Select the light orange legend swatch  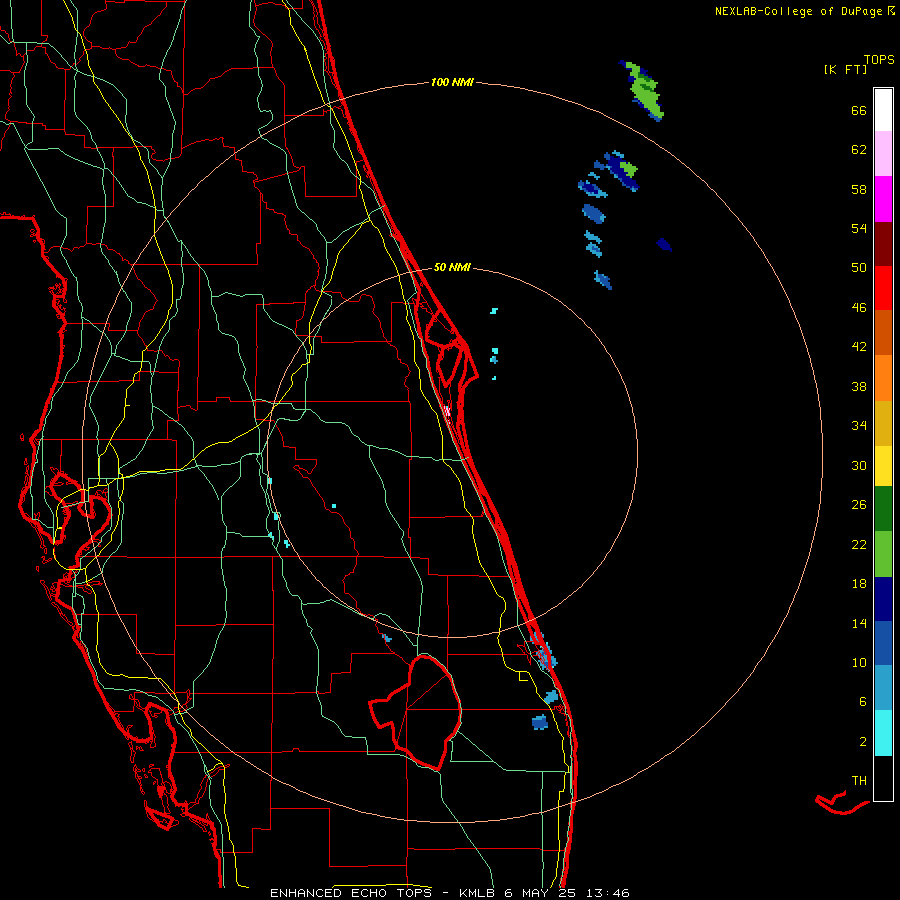[x=883, y=378]
